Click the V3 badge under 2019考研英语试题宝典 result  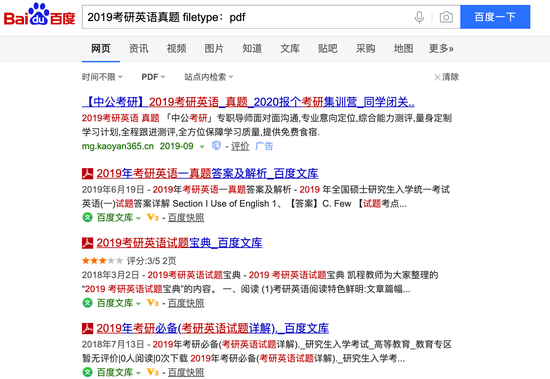point(153,303)
